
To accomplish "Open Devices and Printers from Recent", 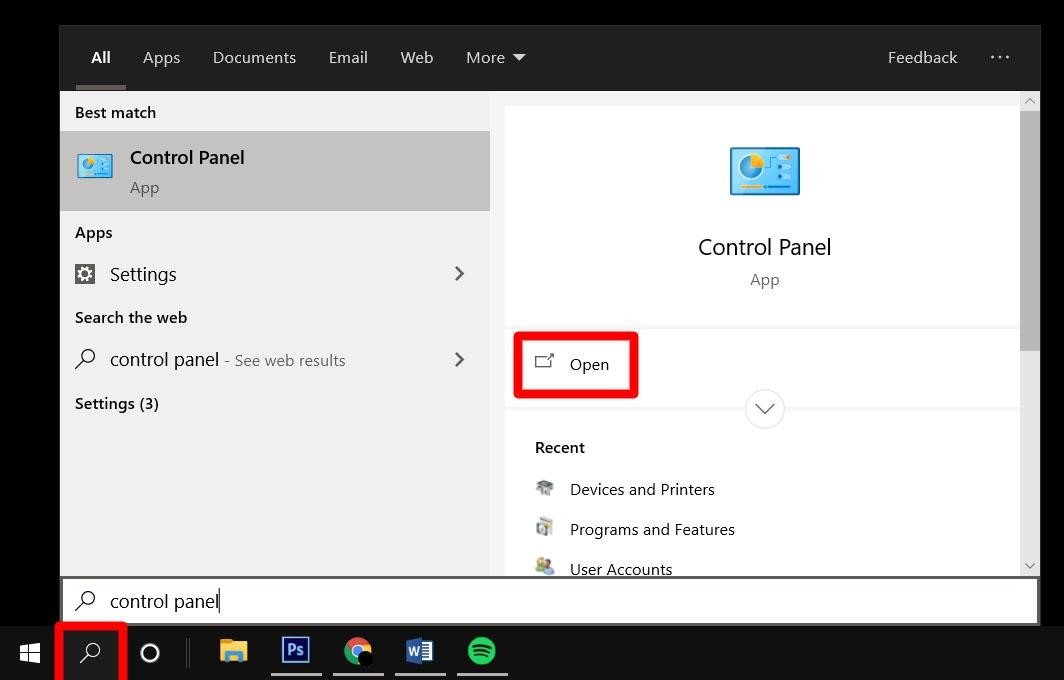I will coord(642,489).
